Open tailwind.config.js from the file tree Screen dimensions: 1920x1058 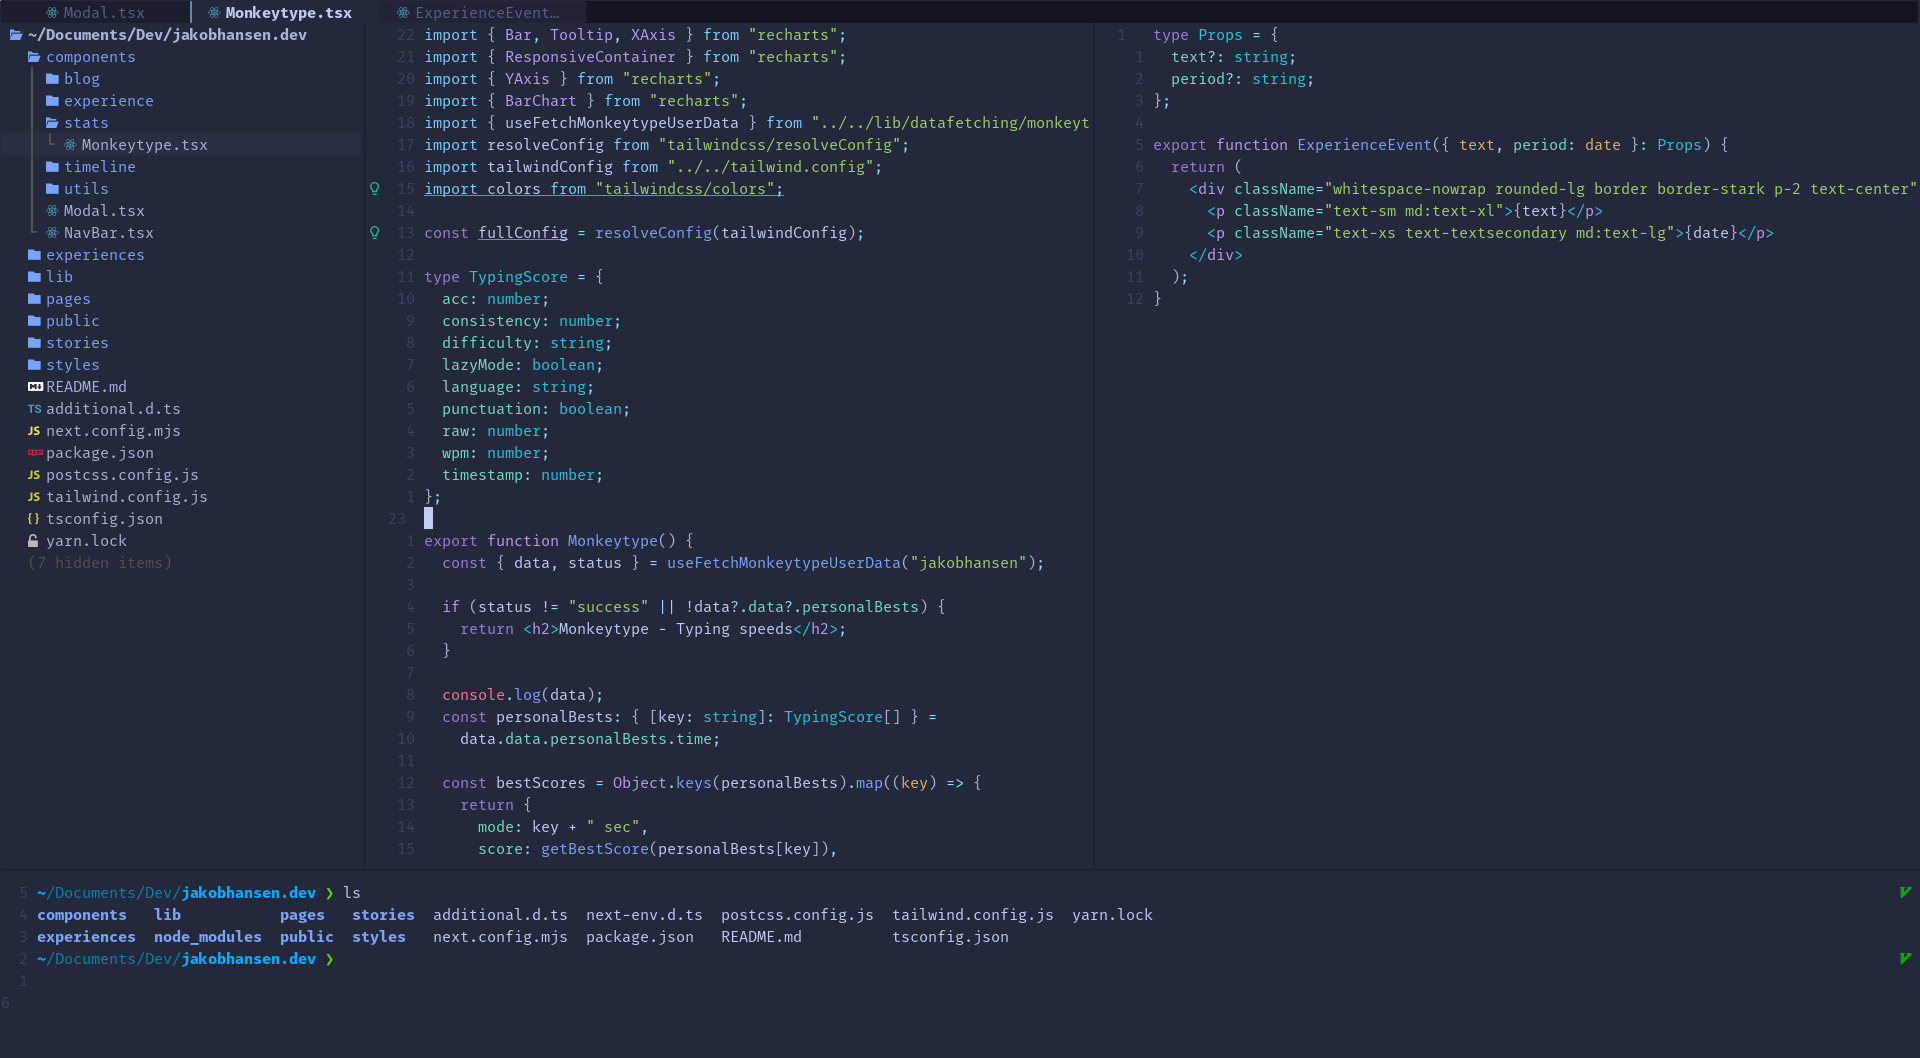127,497
